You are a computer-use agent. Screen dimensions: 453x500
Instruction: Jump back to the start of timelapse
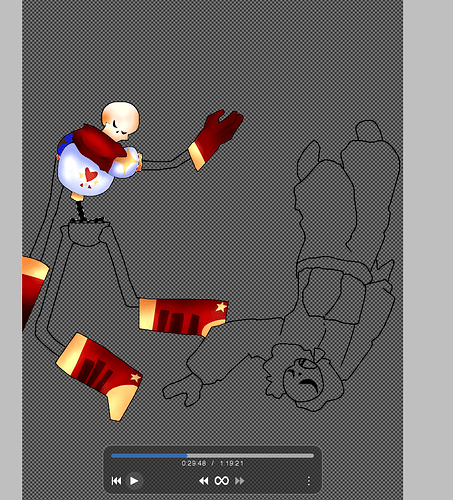[x=116, y=481]
